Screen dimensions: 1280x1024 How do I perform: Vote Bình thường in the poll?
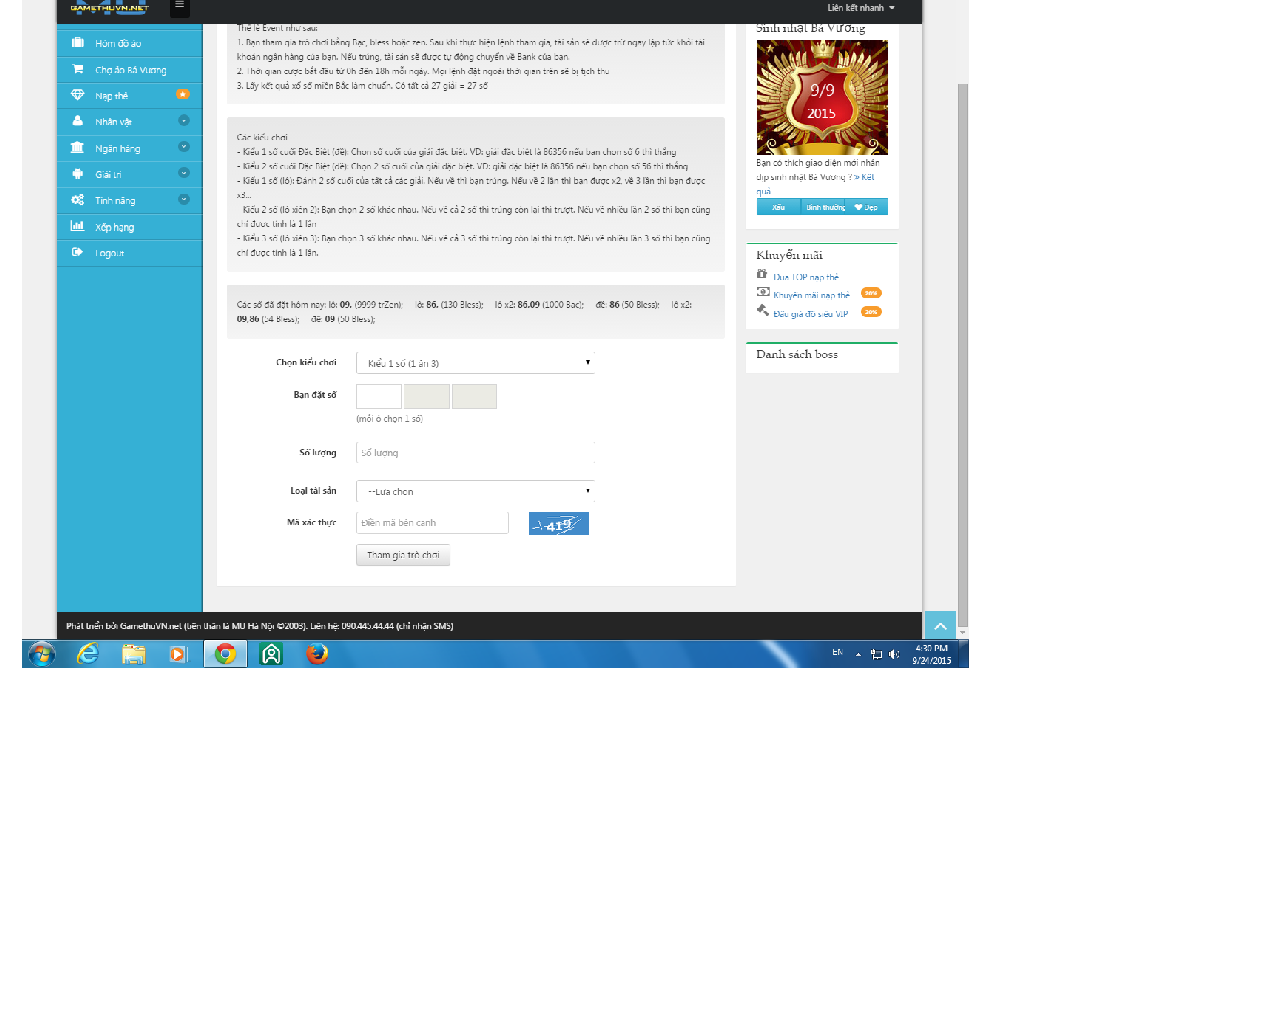pyautogui.click(x=824, y=207)
